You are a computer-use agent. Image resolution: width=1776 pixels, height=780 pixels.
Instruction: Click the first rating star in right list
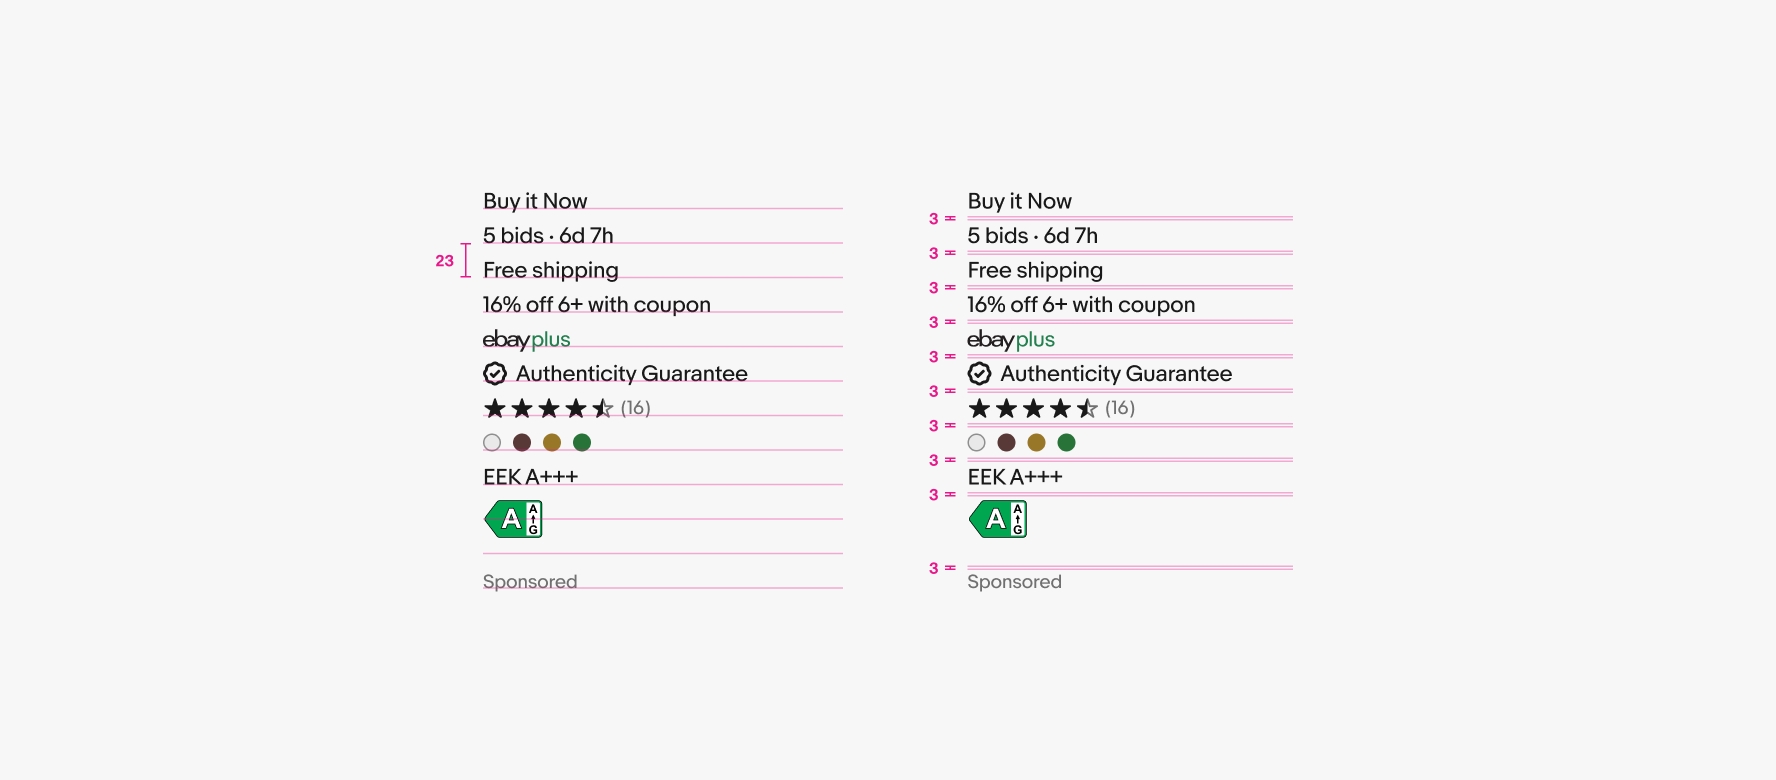coord(980,408)
